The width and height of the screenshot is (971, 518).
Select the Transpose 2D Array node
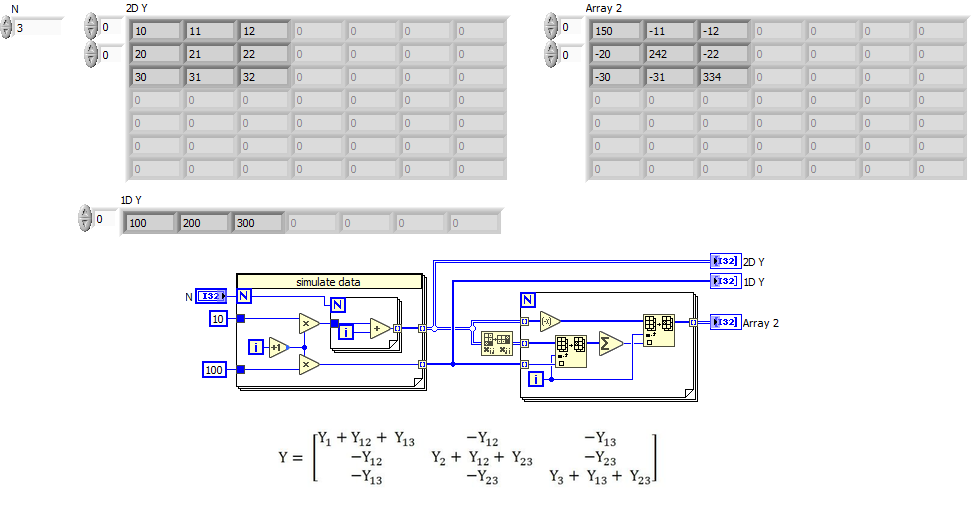[497, 343]
